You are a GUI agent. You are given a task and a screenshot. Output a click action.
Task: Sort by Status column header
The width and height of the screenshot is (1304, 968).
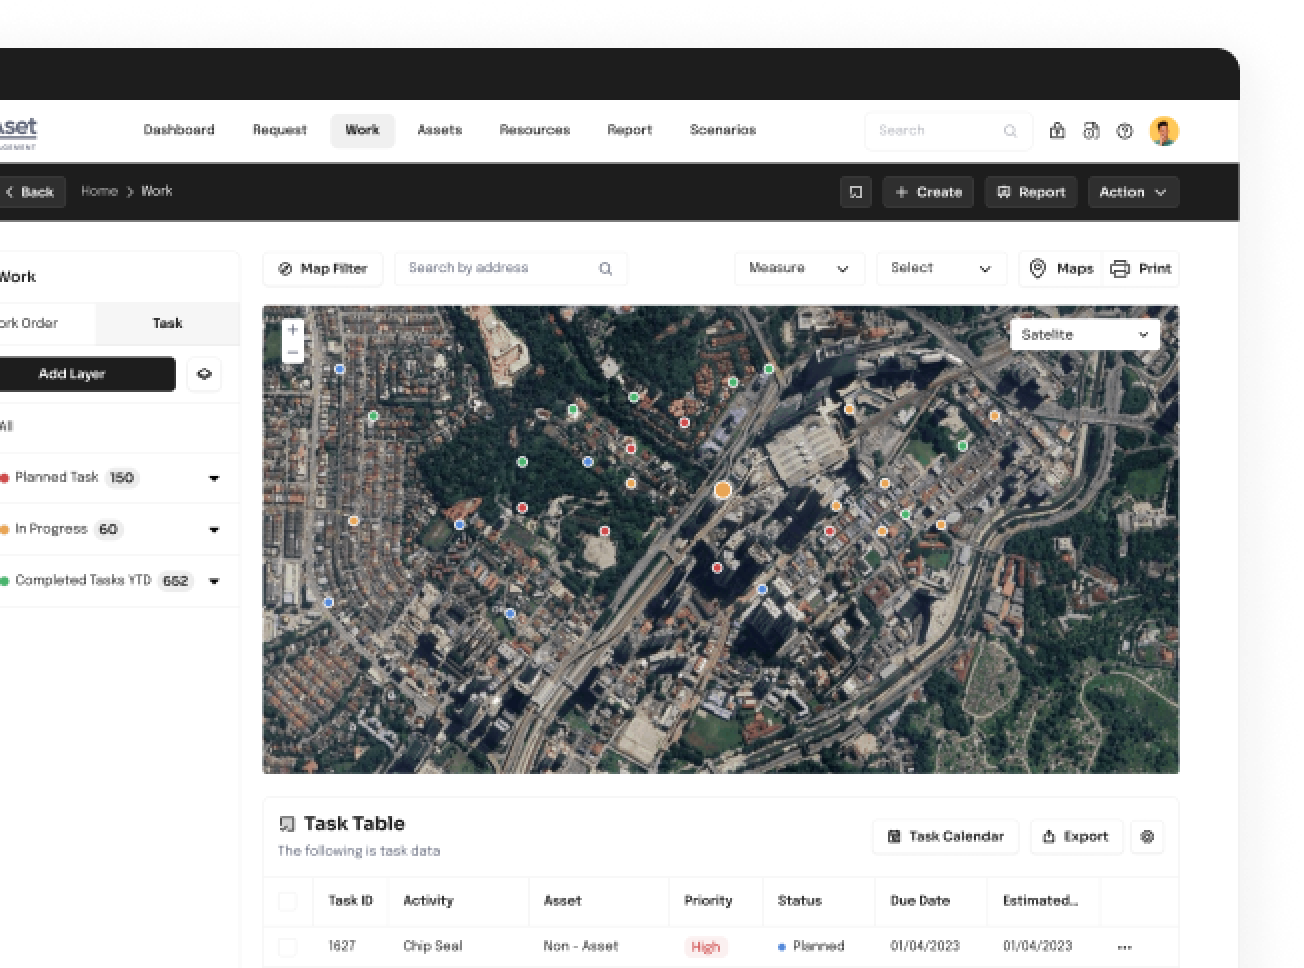pyautogui.click(x=800, y=901)
